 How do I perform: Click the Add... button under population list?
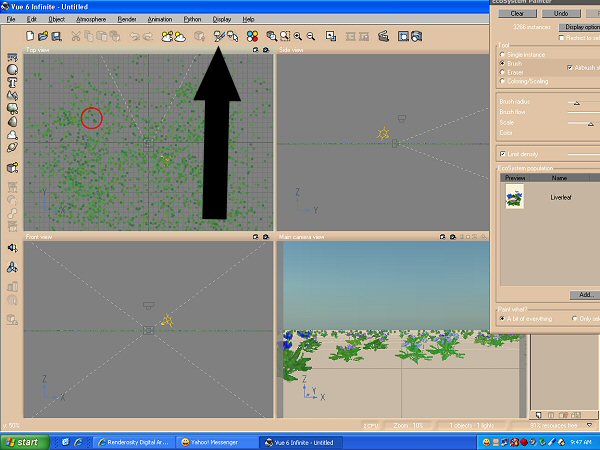pyautogui.click(x=585, y=295)
